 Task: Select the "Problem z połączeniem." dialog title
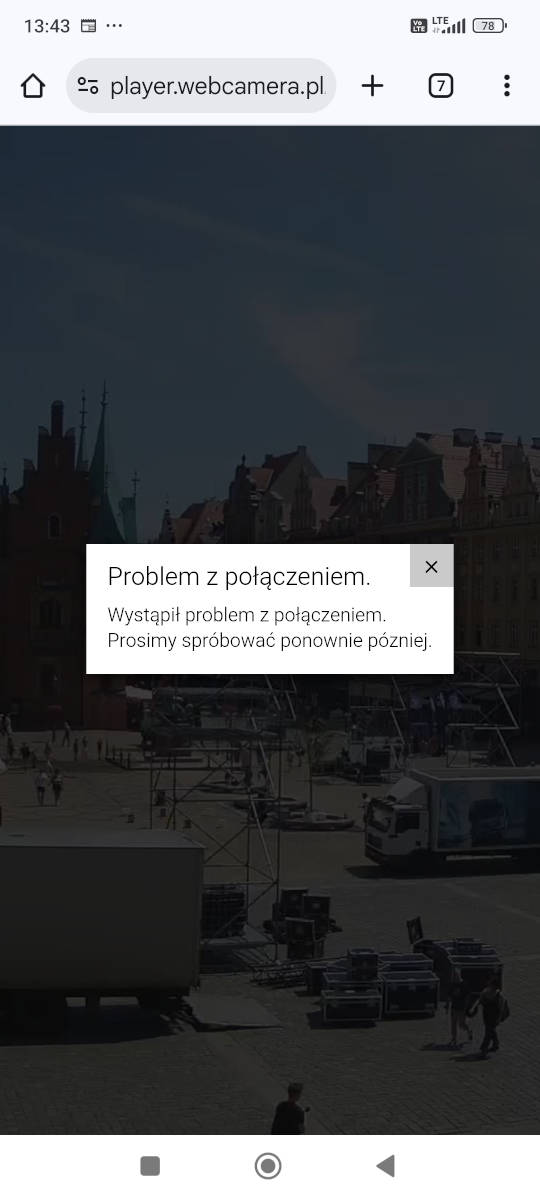coord(239,576)
